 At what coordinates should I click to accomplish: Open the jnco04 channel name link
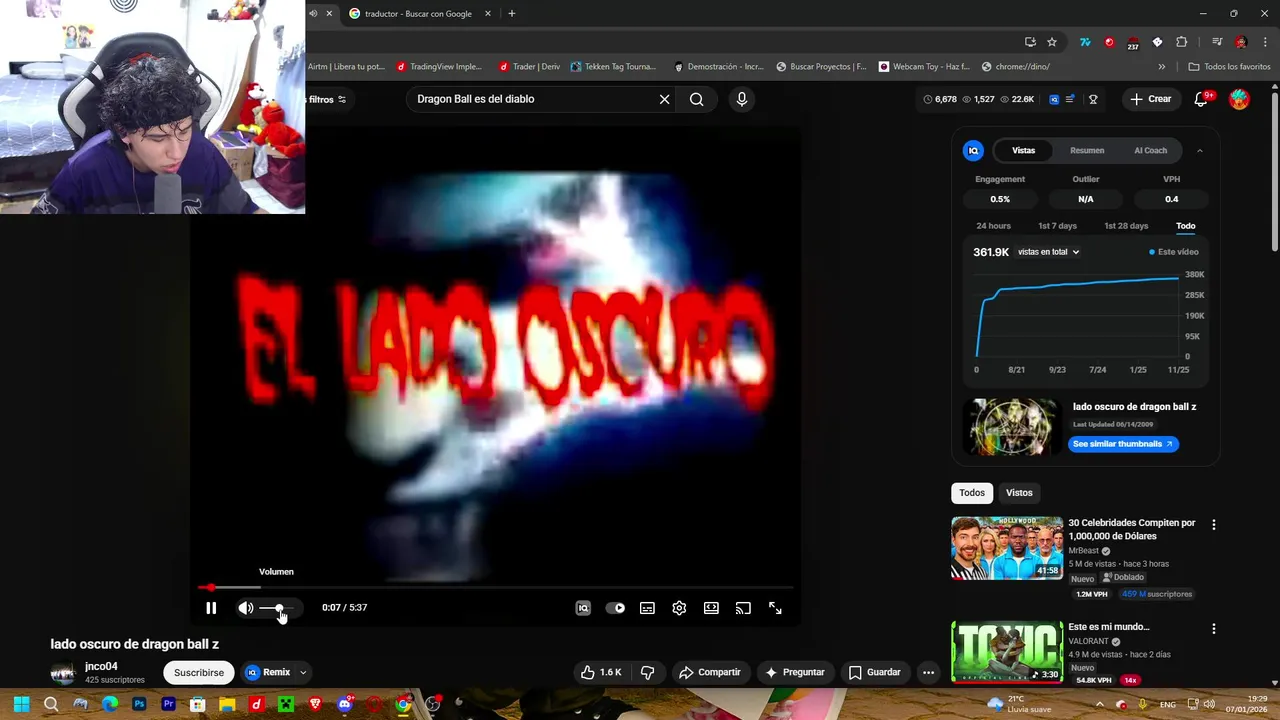pos(101,667)
